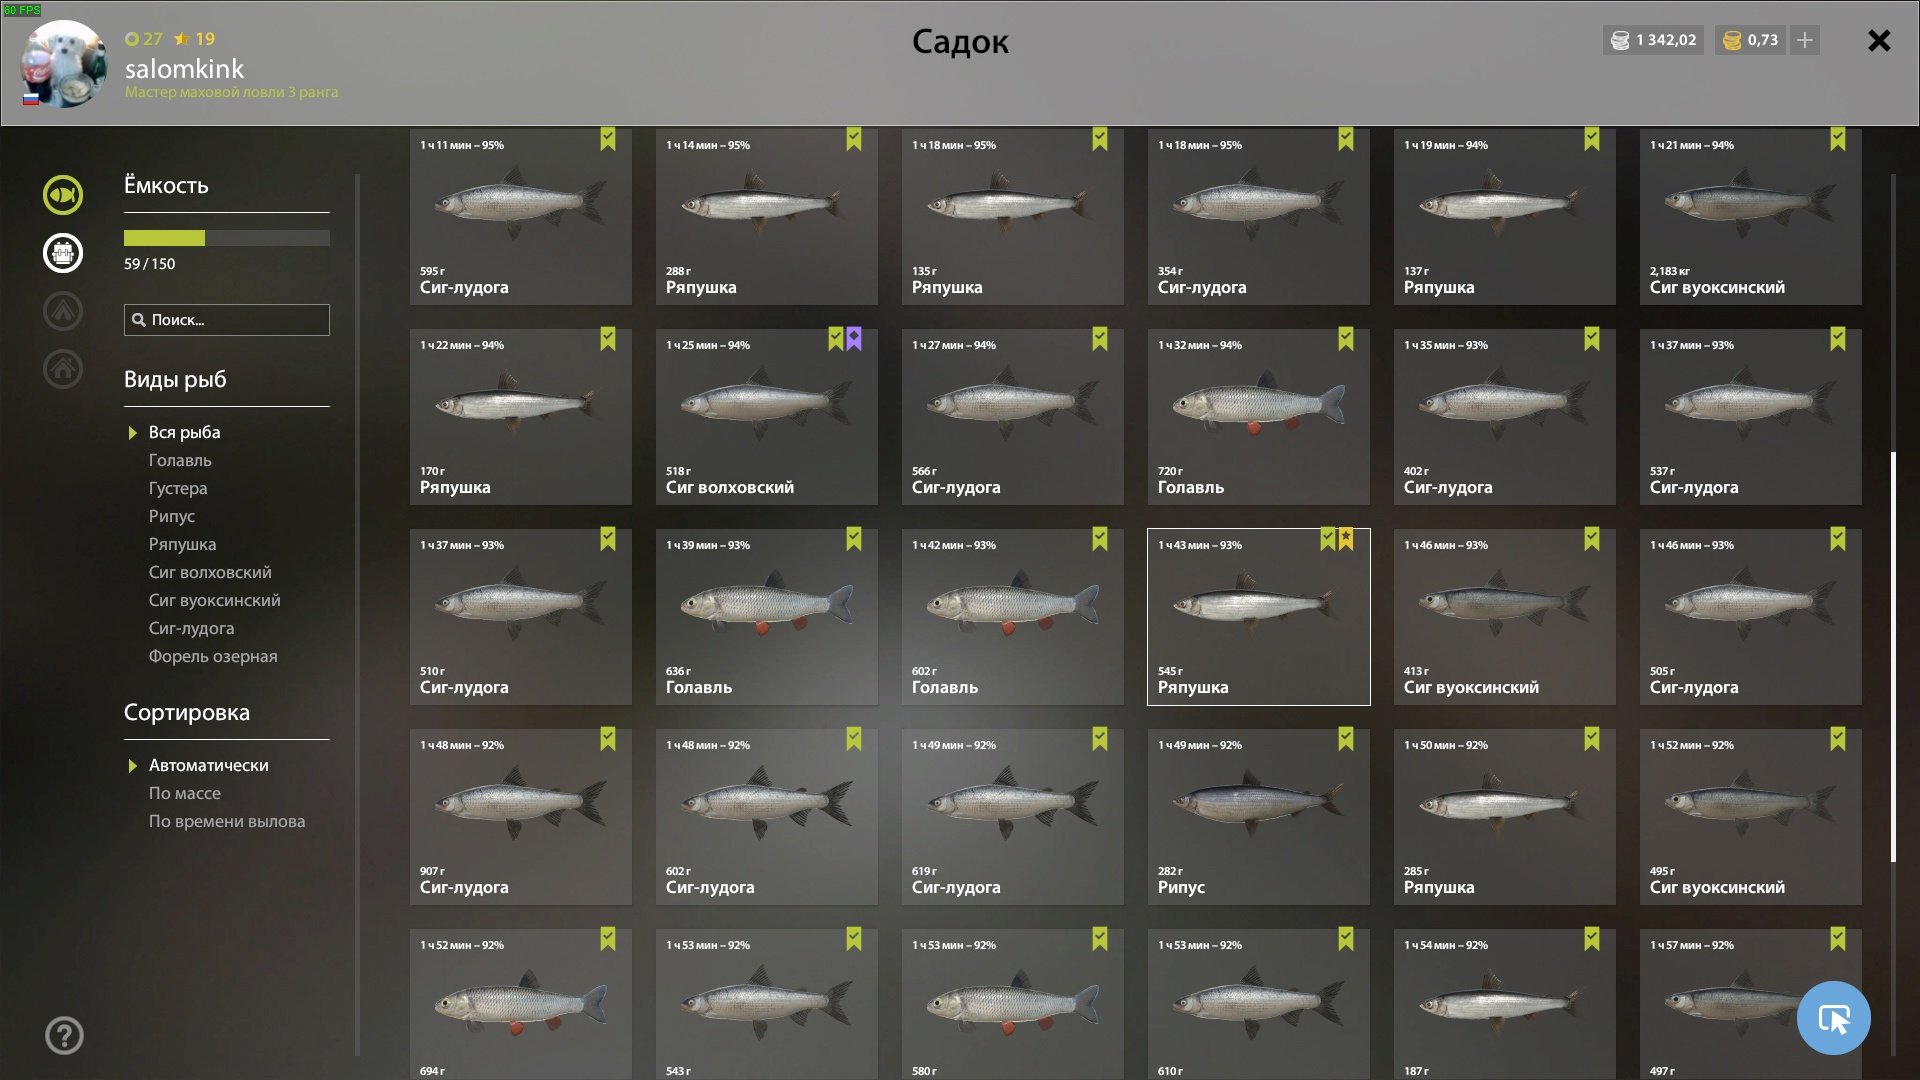Viewport: 1920px width, 1080px height.
Task: Show all fish with Вся рыба
Action: tap(184, 432)
